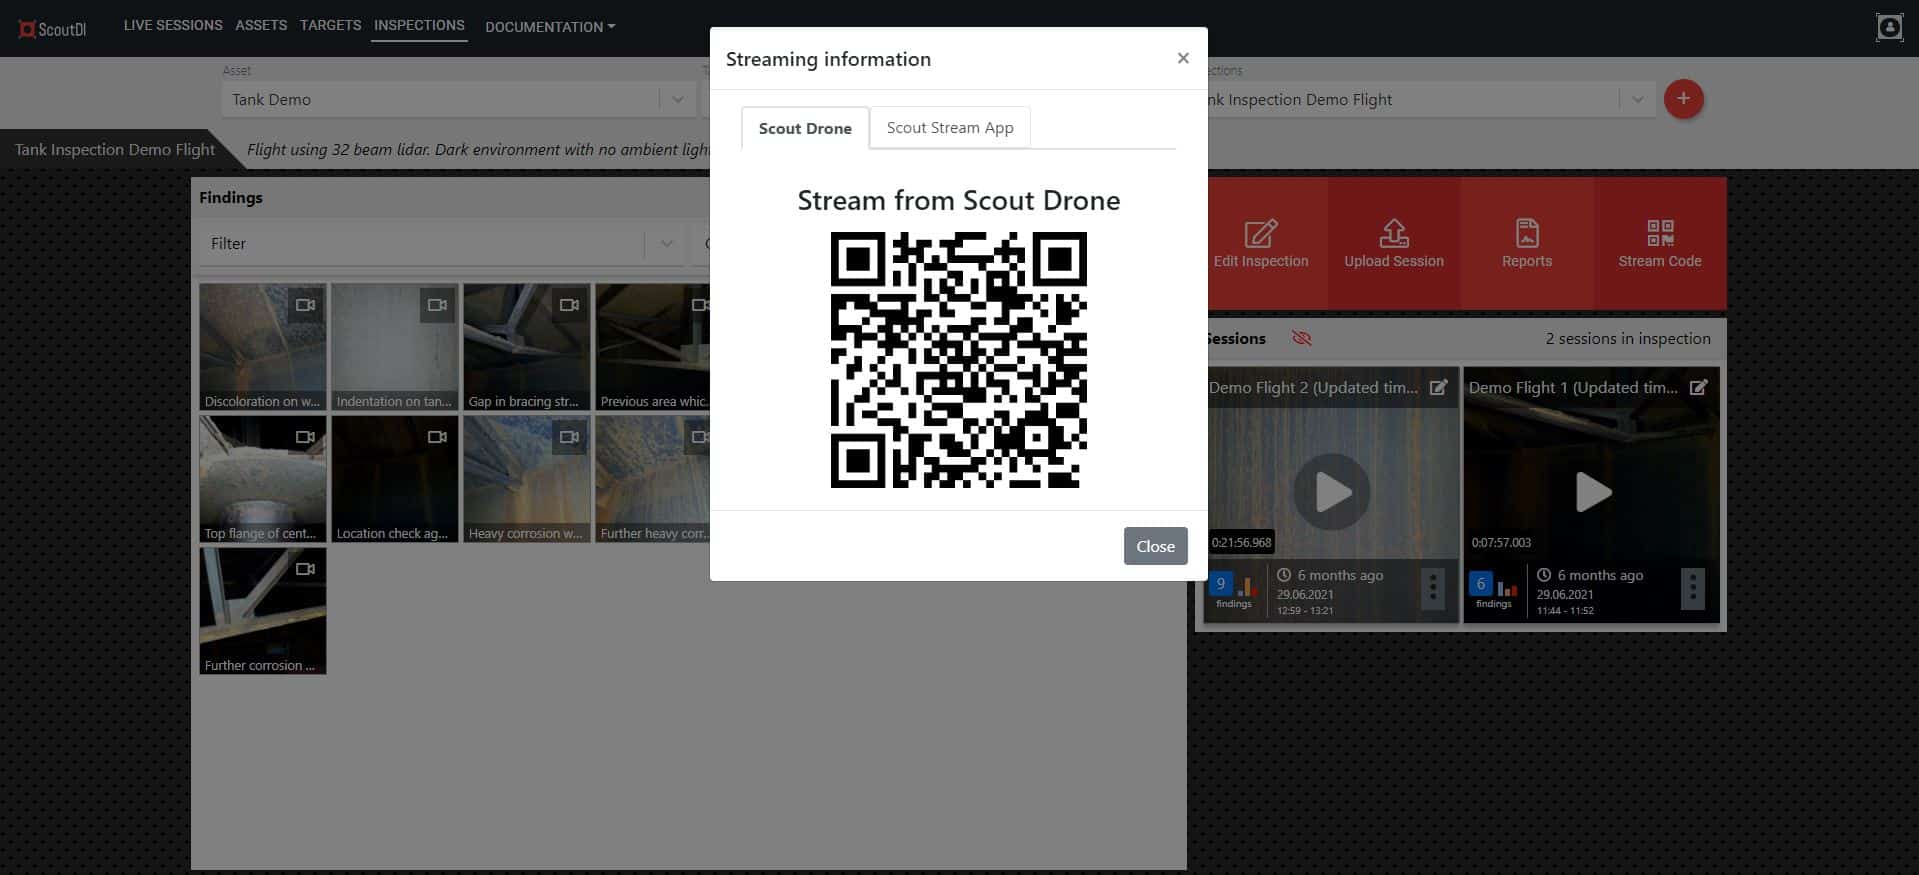1919x875 pixels.
Task: Click video icon on Gap in bracing finding
Action: coord(569,305)
